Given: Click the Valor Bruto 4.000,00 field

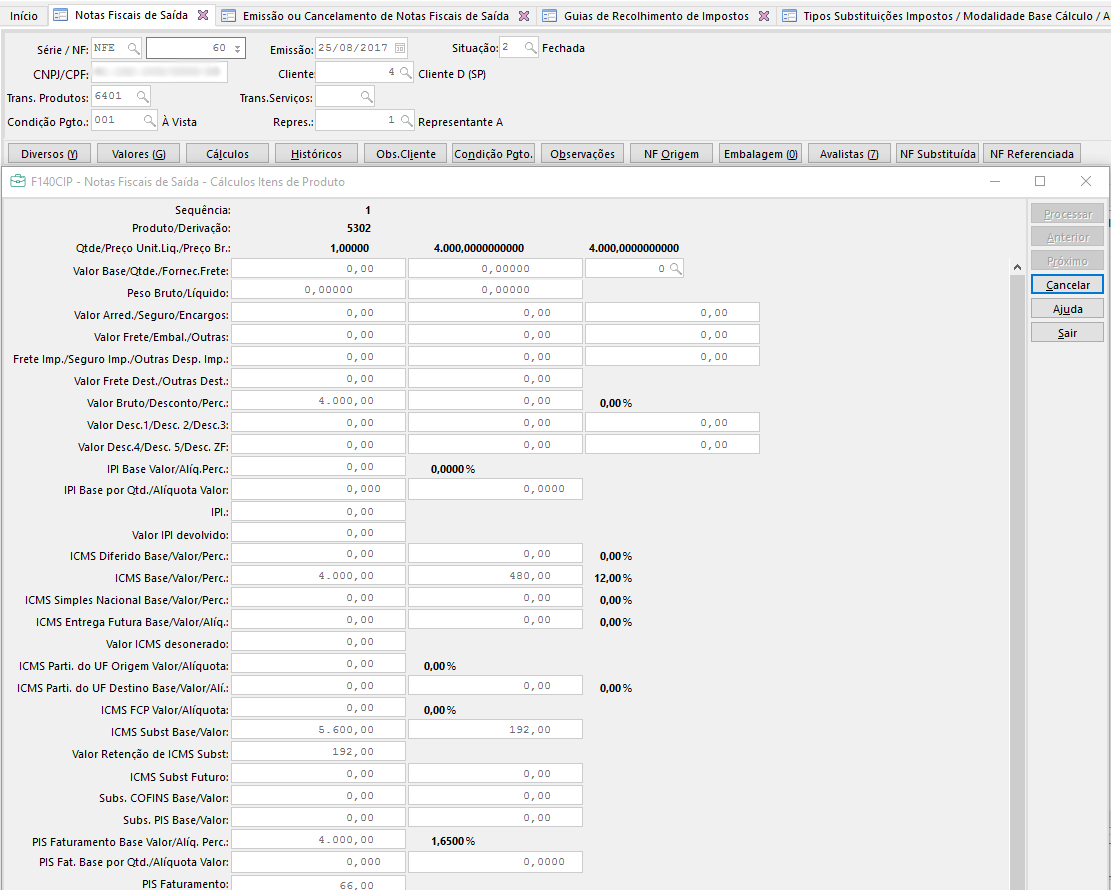Looking at the screenshot, I should pyautogui.click(x=318, y=400).
